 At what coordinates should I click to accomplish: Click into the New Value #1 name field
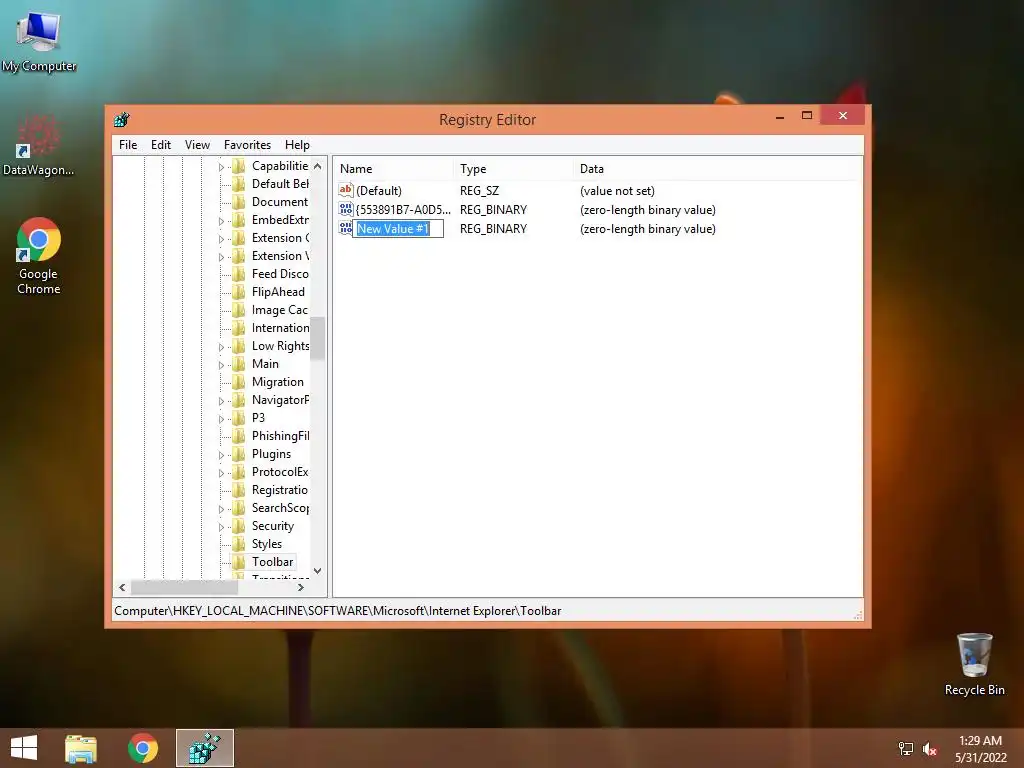[398, 229]
